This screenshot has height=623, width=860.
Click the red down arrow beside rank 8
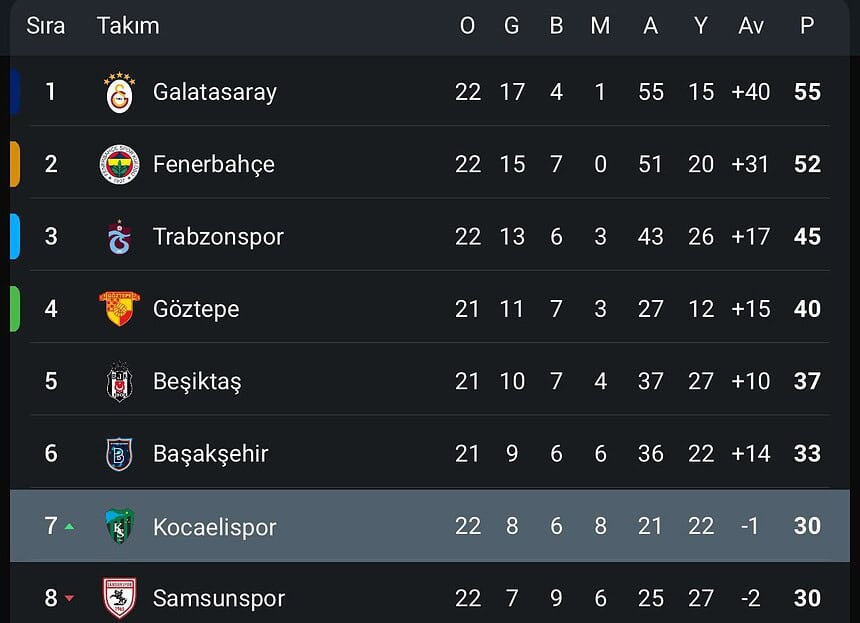pos(69,599)
